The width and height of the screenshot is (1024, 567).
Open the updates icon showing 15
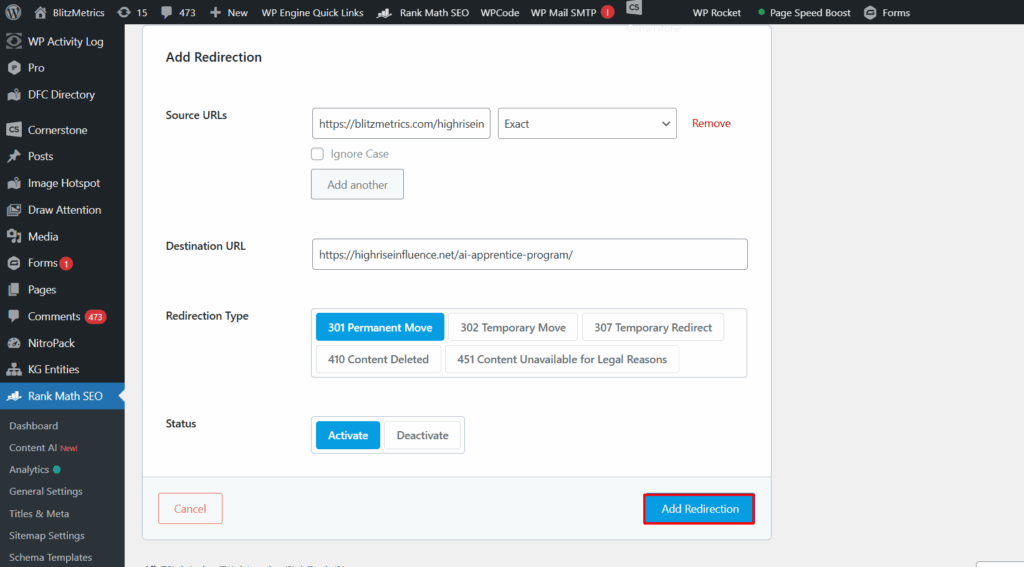tap(122, 13)
